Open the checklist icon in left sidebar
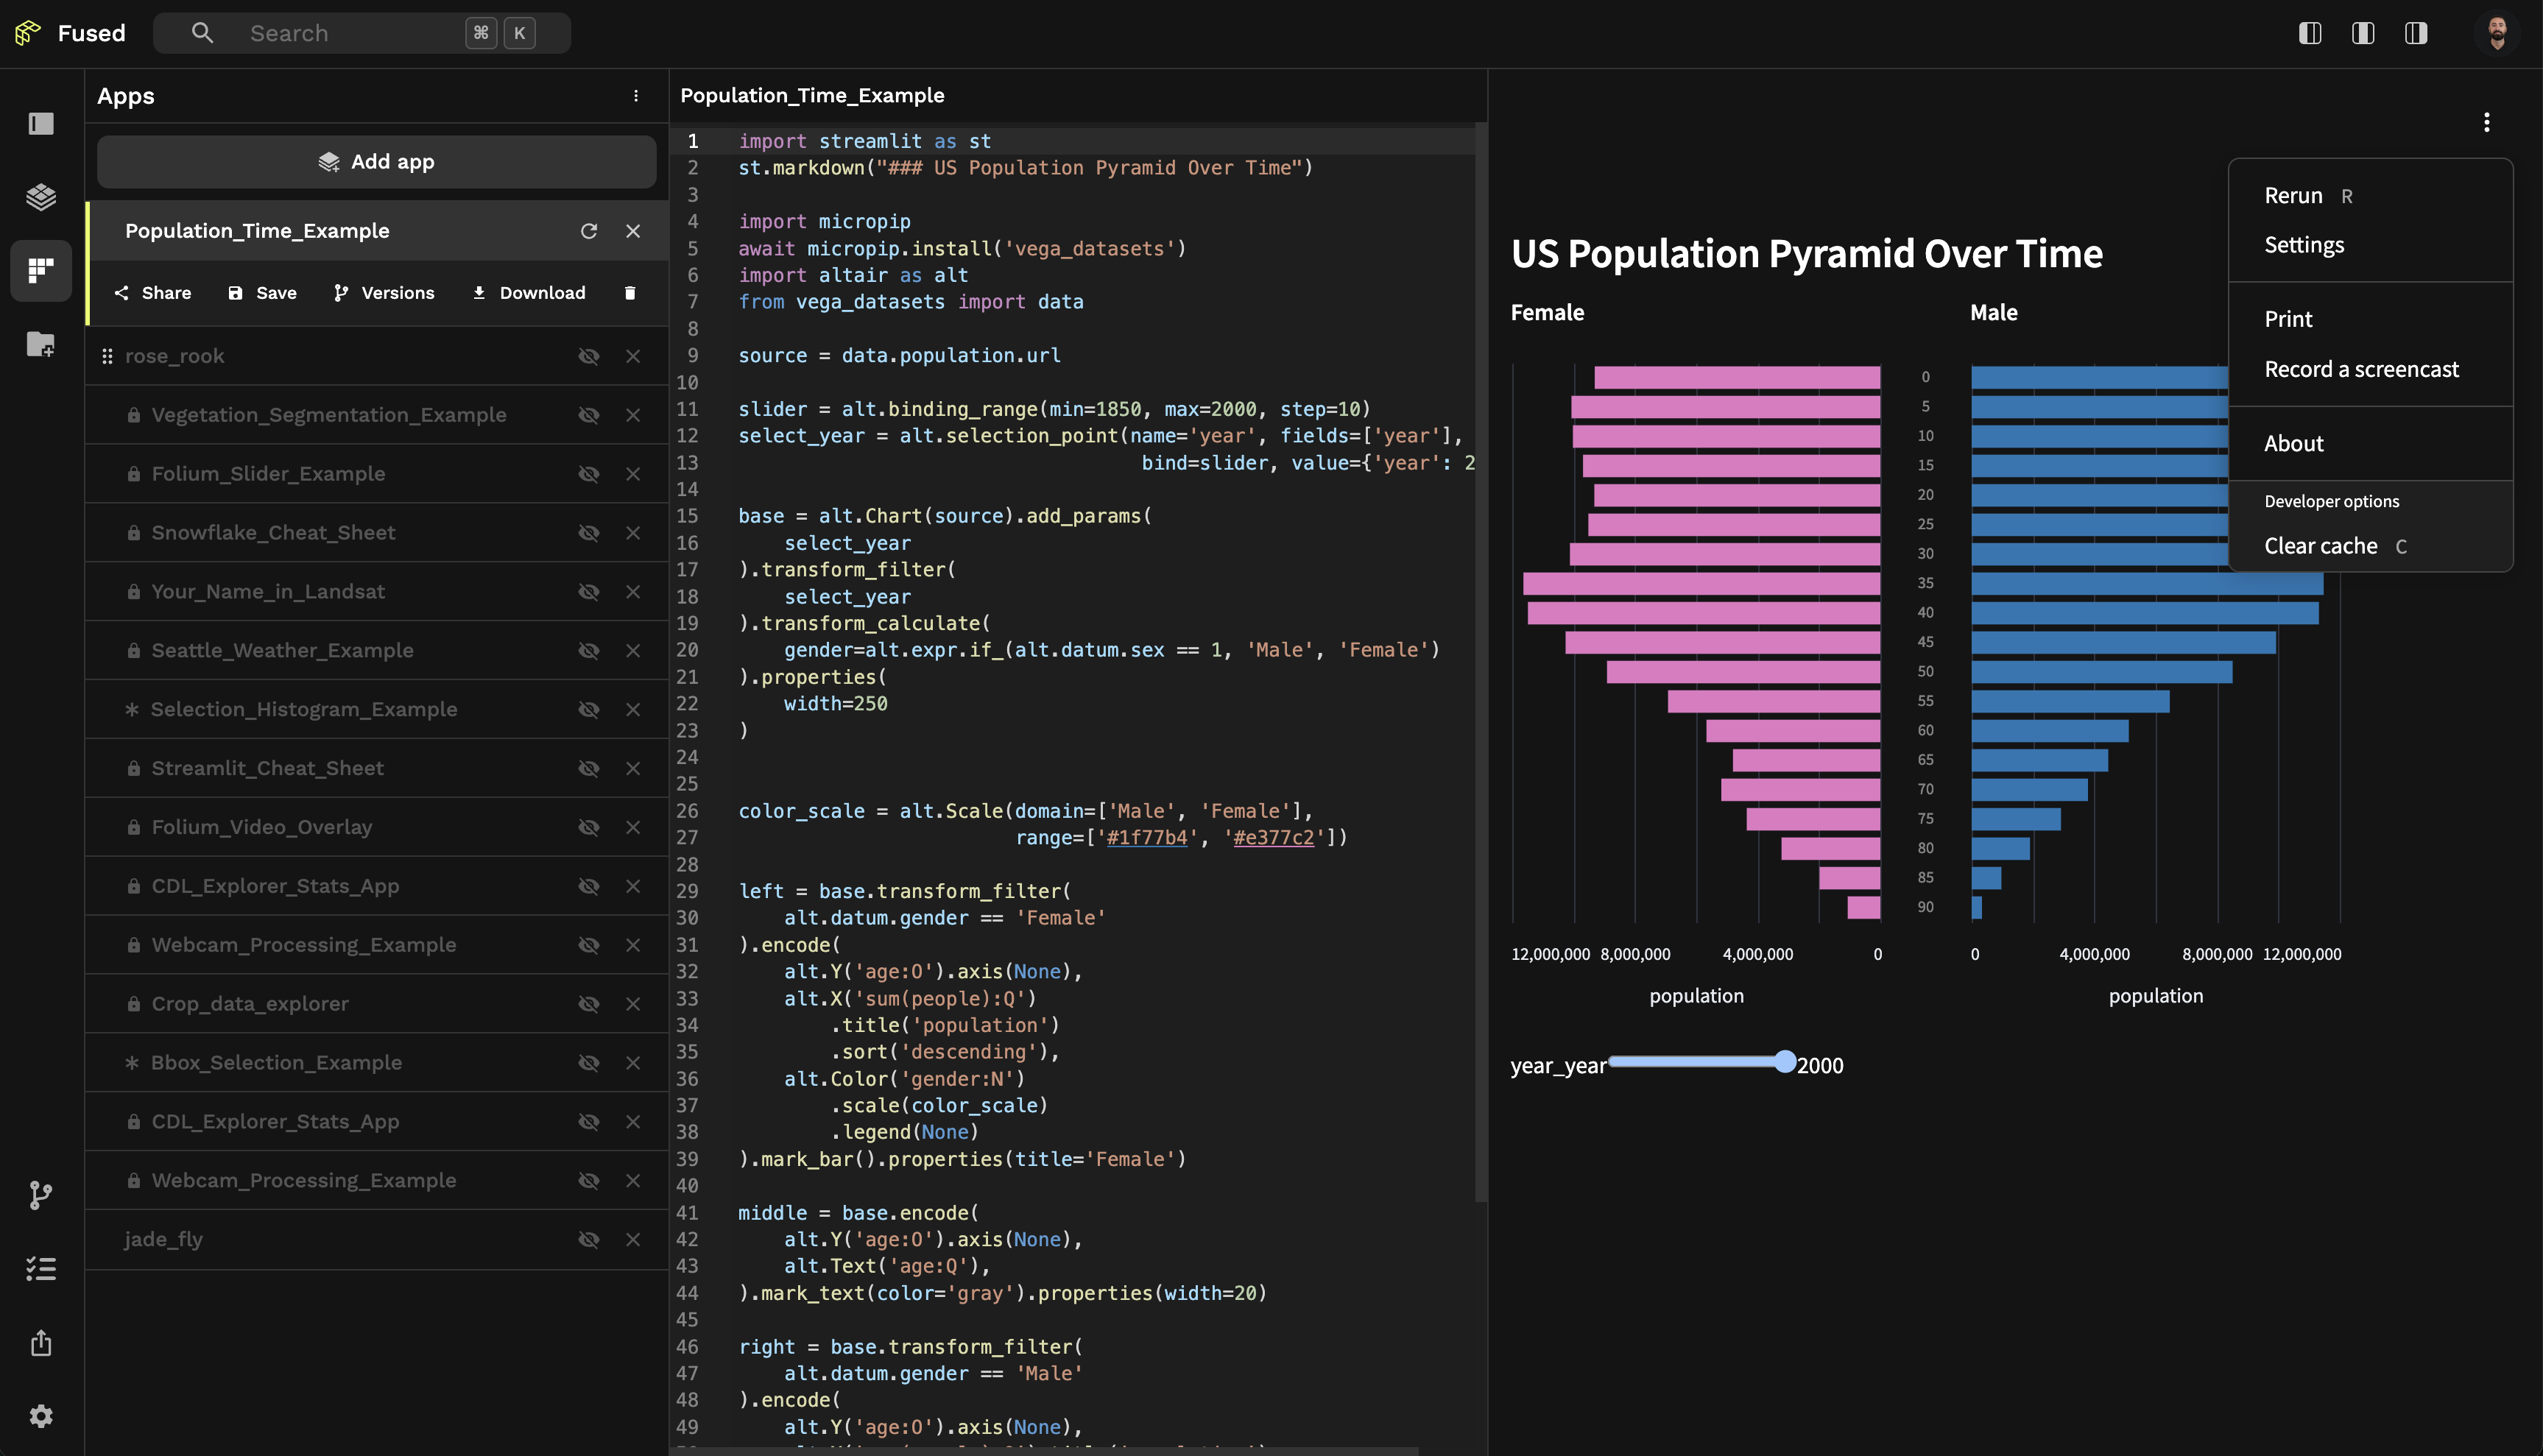The image size is (2543, 1456). [x=41, y=1269]
